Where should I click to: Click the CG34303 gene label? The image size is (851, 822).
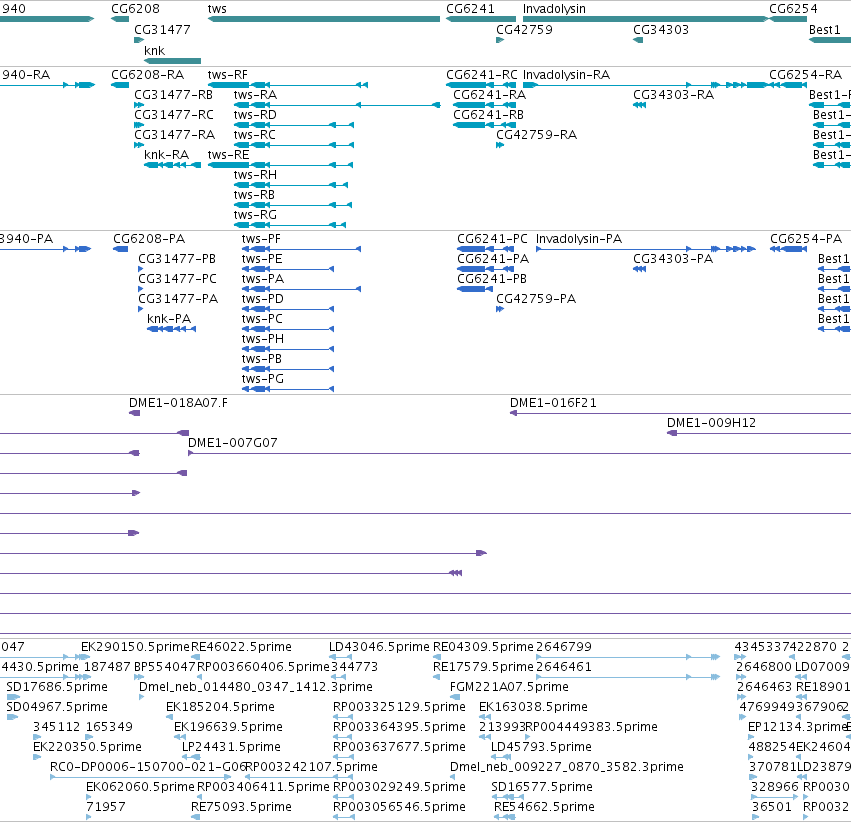coord(661,30)
